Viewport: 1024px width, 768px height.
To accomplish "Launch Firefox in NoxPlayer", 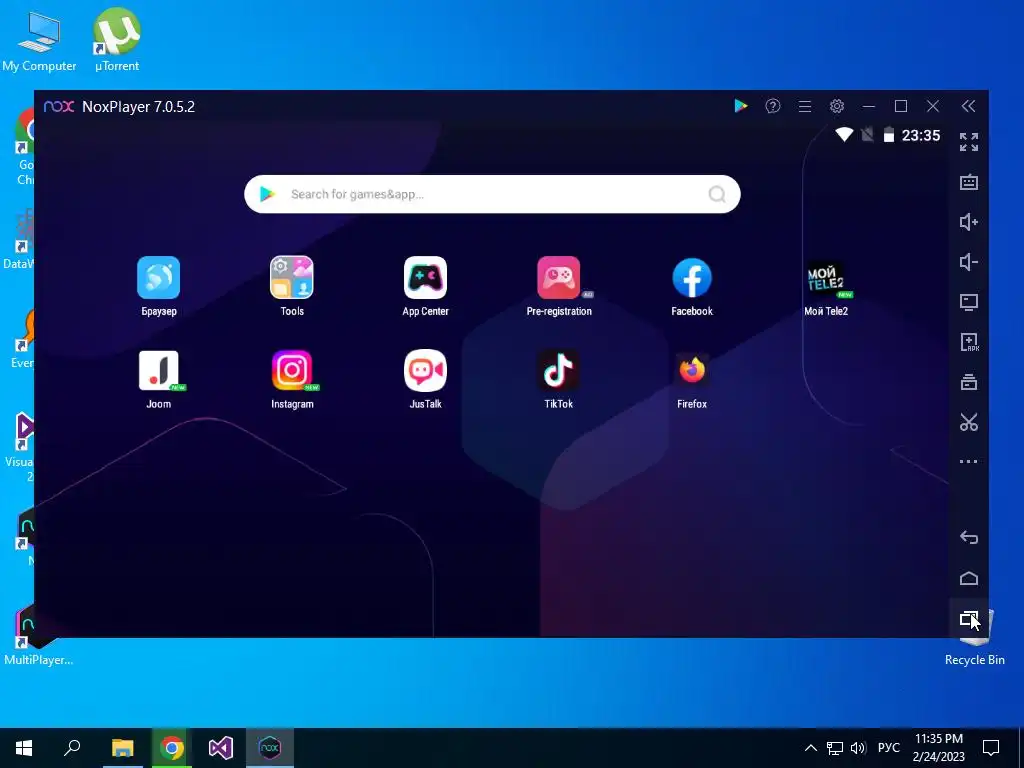I will 692,371.
